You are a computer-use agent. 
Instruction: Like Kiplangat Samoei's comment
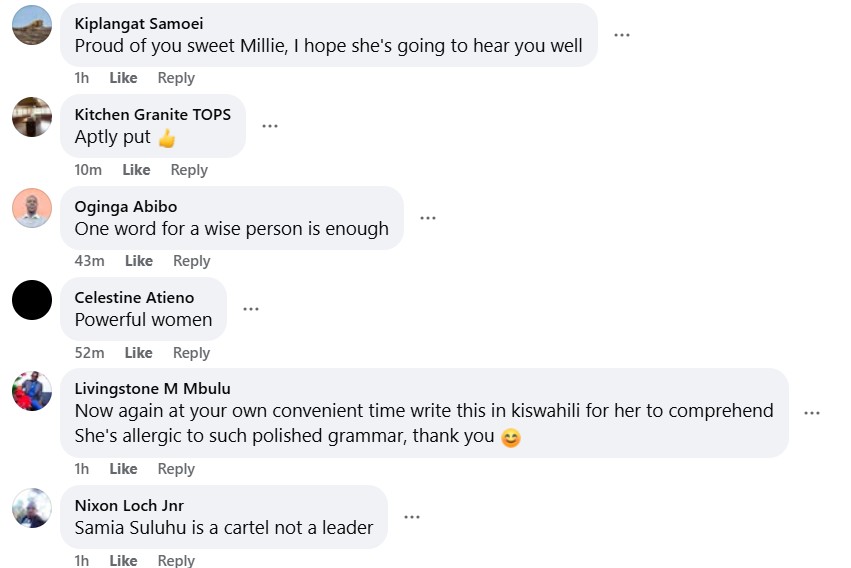124,78
